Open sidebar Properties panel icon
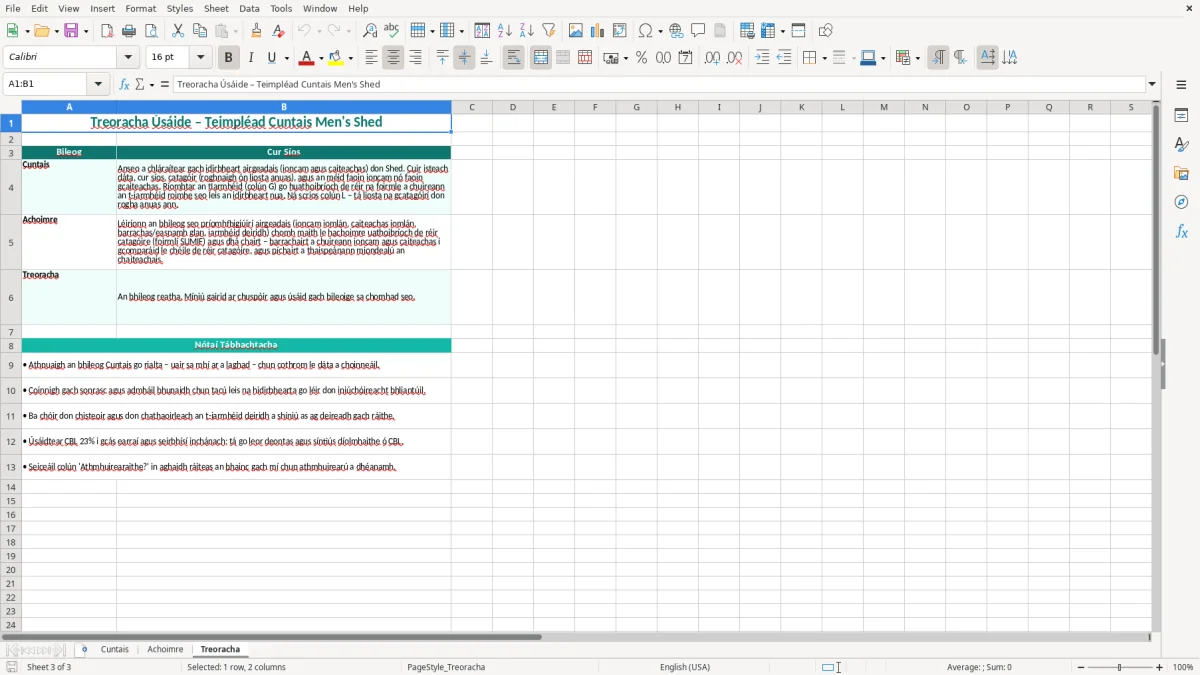1200x675 pixels. [1181, 116]
